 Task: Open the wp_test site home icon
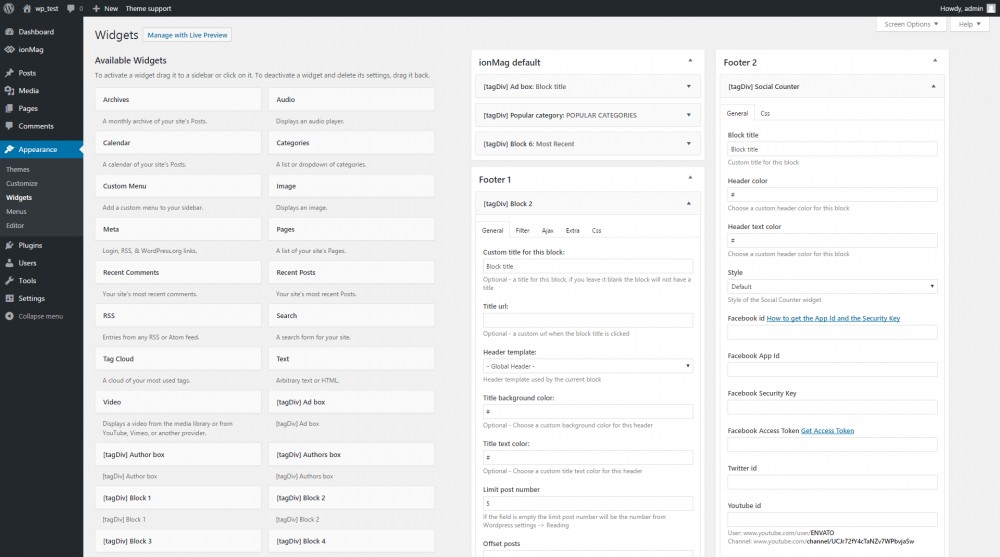click(27, 8)
